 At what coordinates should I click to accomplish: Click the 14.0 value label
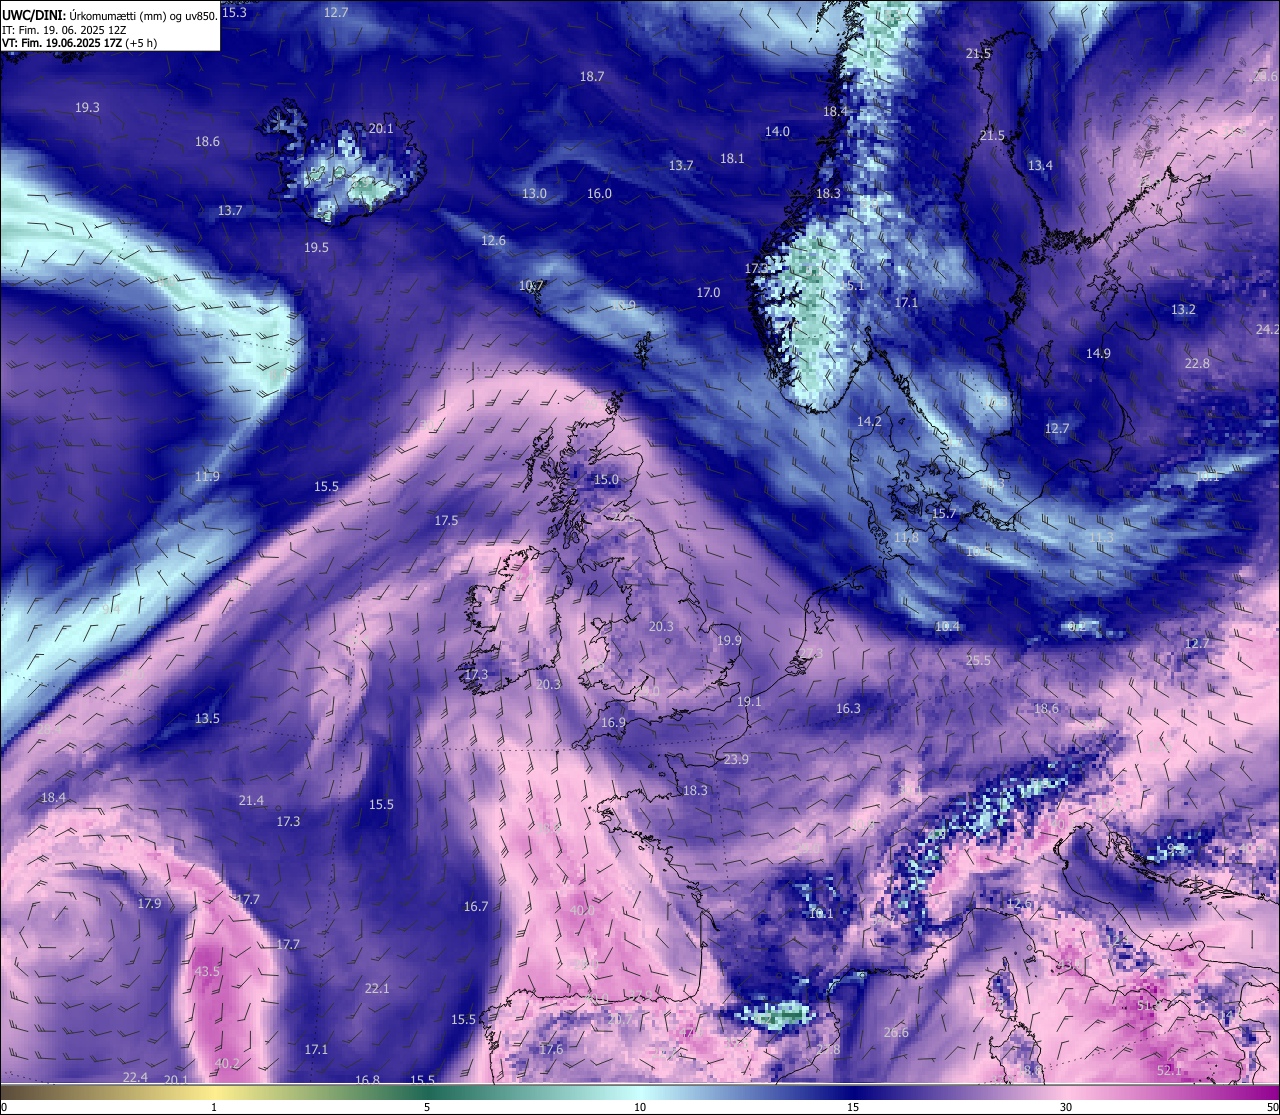tap(777, 131)
